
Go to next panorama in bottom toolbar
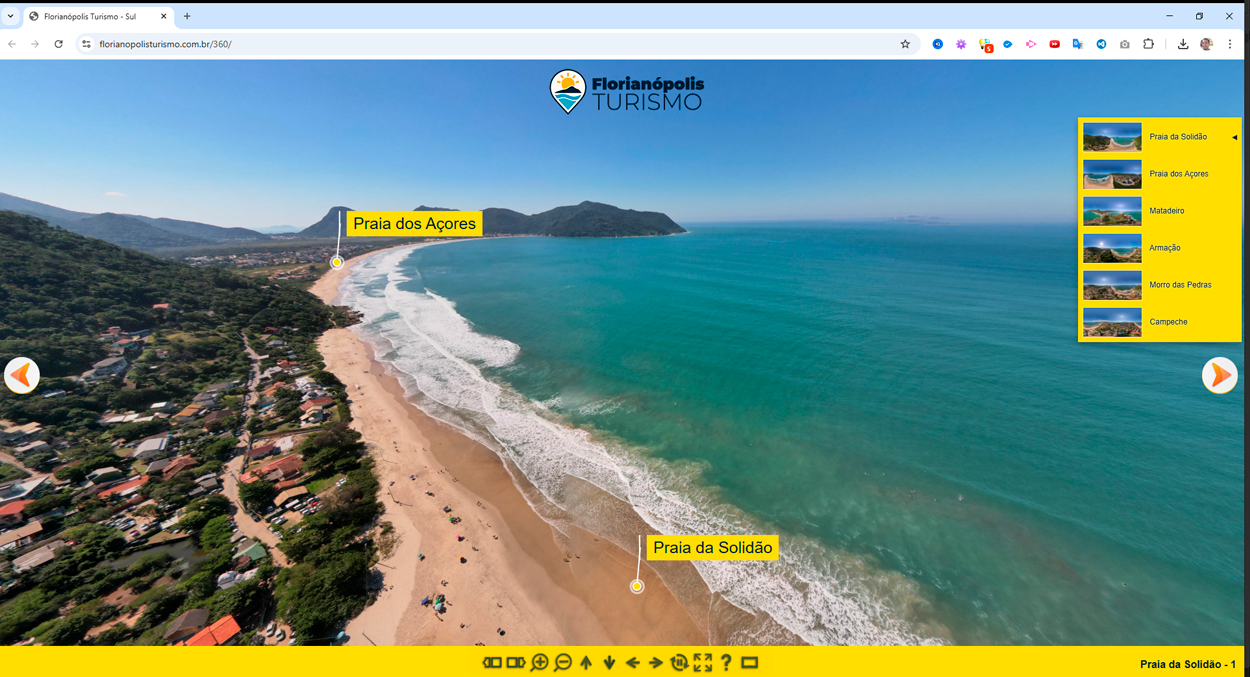(515, 662)
